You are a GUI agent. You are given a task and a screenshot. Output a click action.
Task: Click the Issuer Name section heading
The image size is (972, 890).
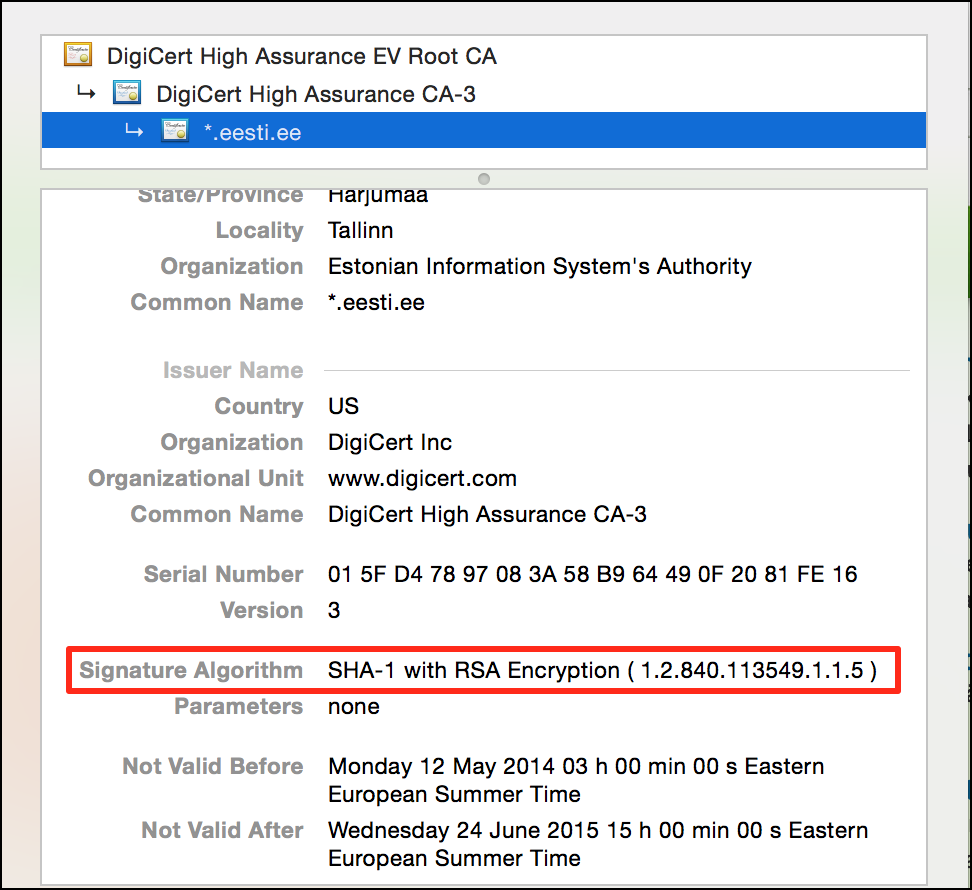233,370
